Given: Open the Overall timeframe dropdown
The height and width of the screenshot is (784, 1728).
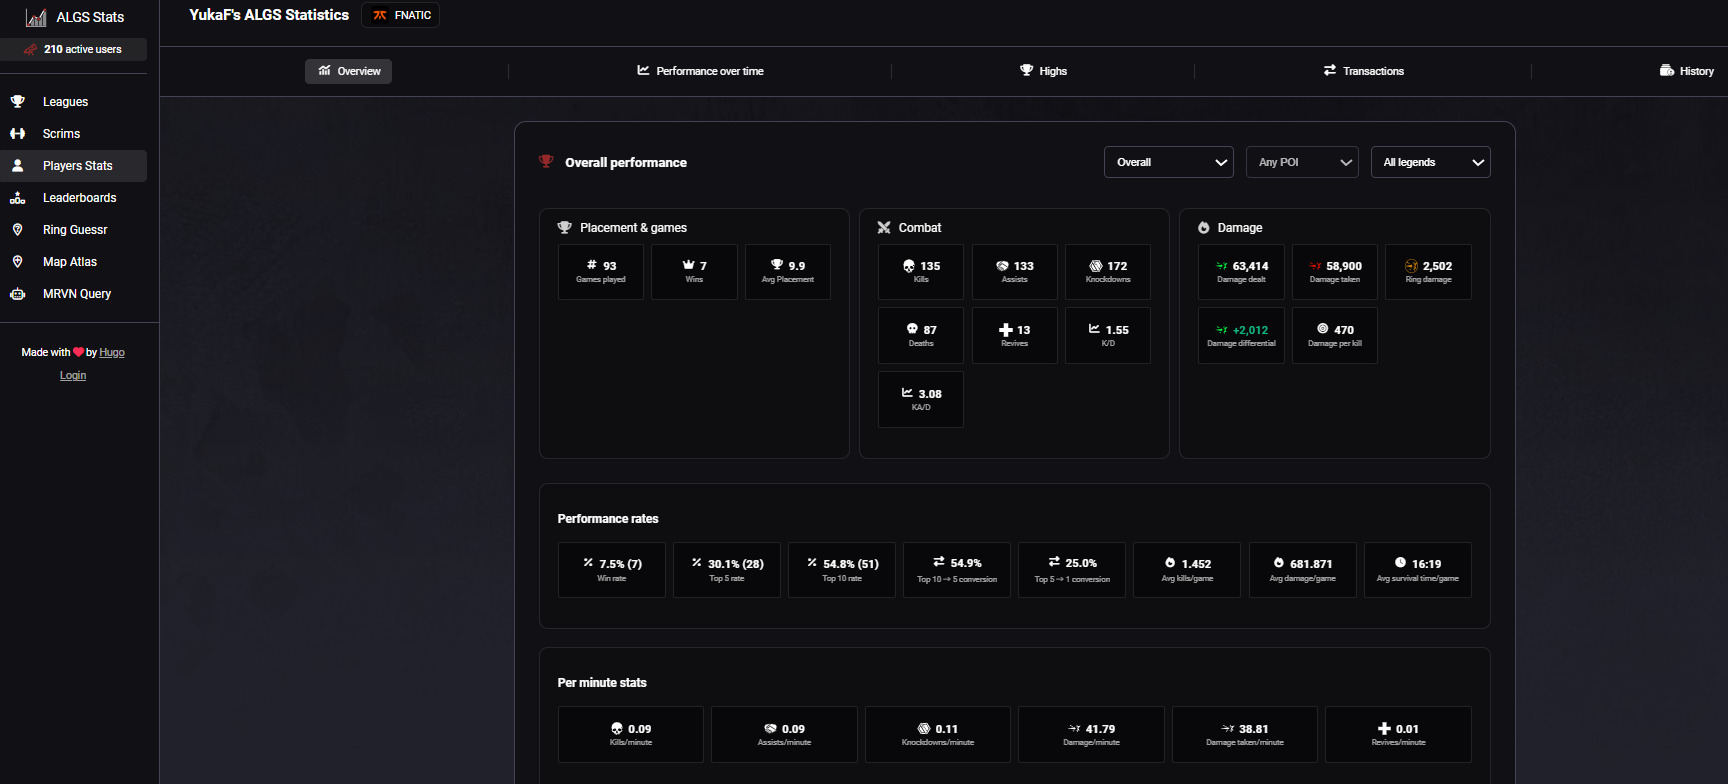Looking at the screenshot, I should (x=1168, y=162).
